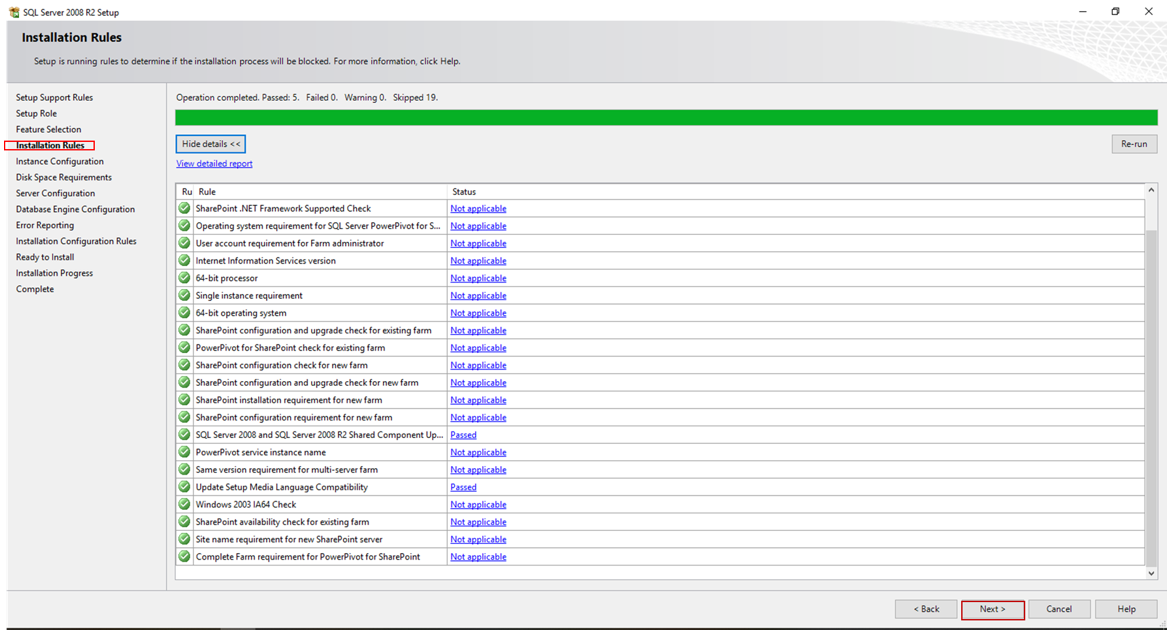Click green check icon beside SharePoint availability check for existing farm

click(184, 522)
